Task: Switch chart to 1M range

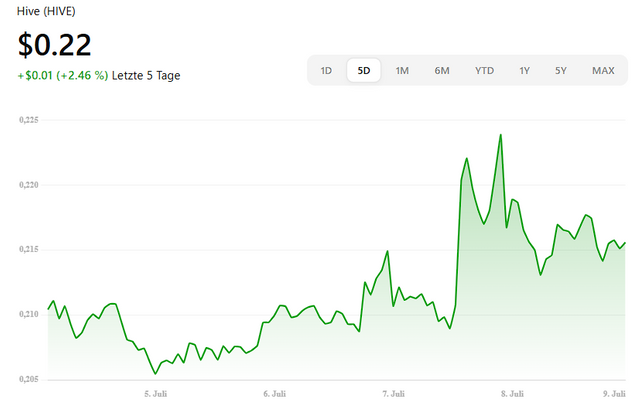Action: [x=402, y=71]
